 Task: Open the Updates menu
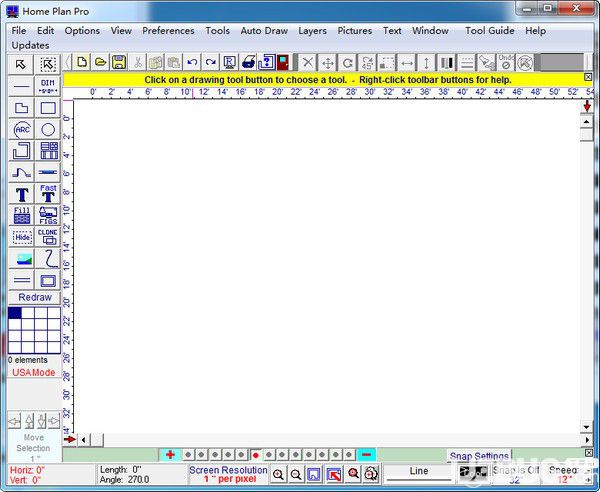coord(30,45)
